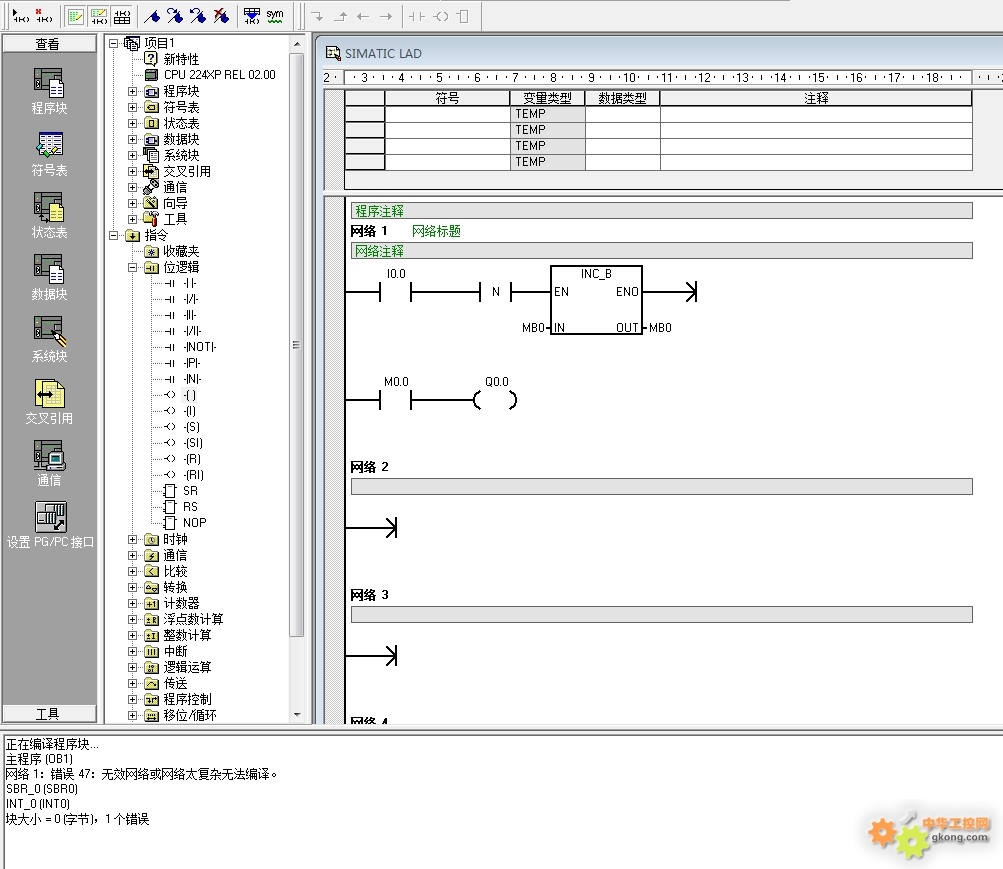Click the 网络注释 comment field of network 1
The height and width of the screenshot is (869, 1003).
[661, 251]
